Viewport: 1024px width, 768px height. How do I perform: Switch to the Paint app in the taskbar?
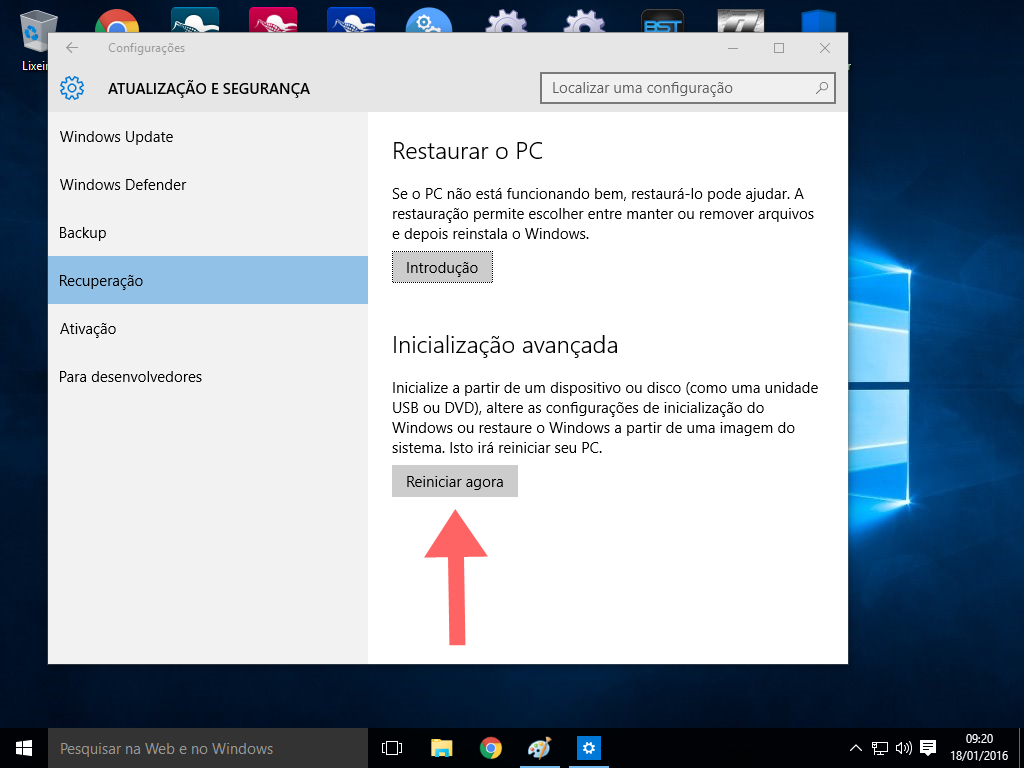539,748
